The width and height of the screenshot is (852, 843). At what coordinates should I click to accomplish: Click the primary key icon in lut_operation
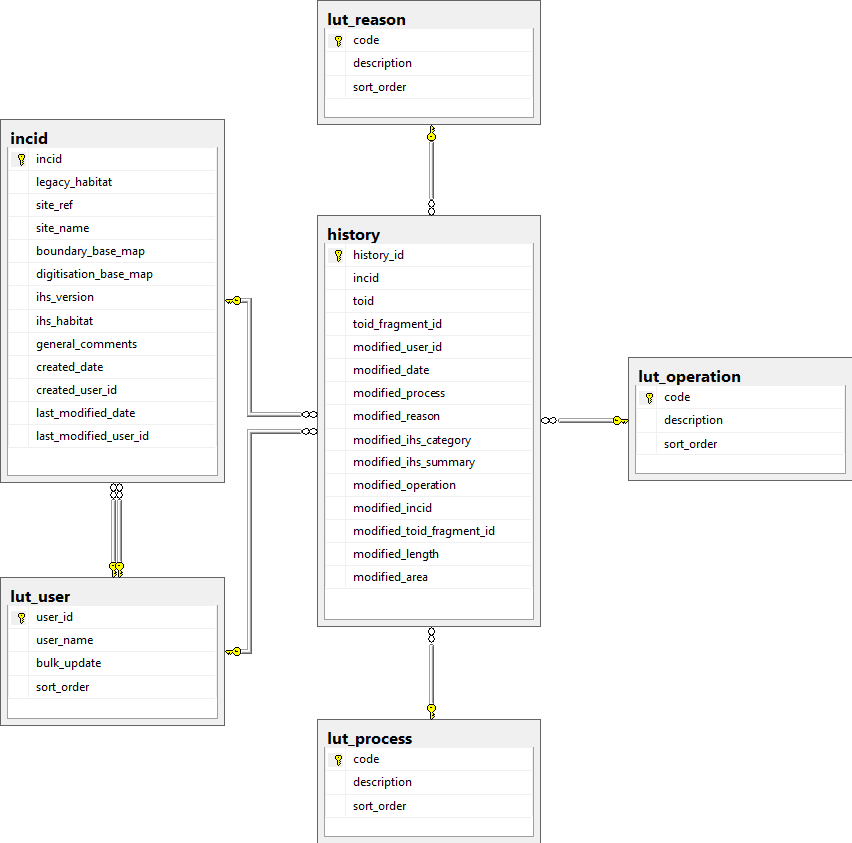(x=648, y=396)
